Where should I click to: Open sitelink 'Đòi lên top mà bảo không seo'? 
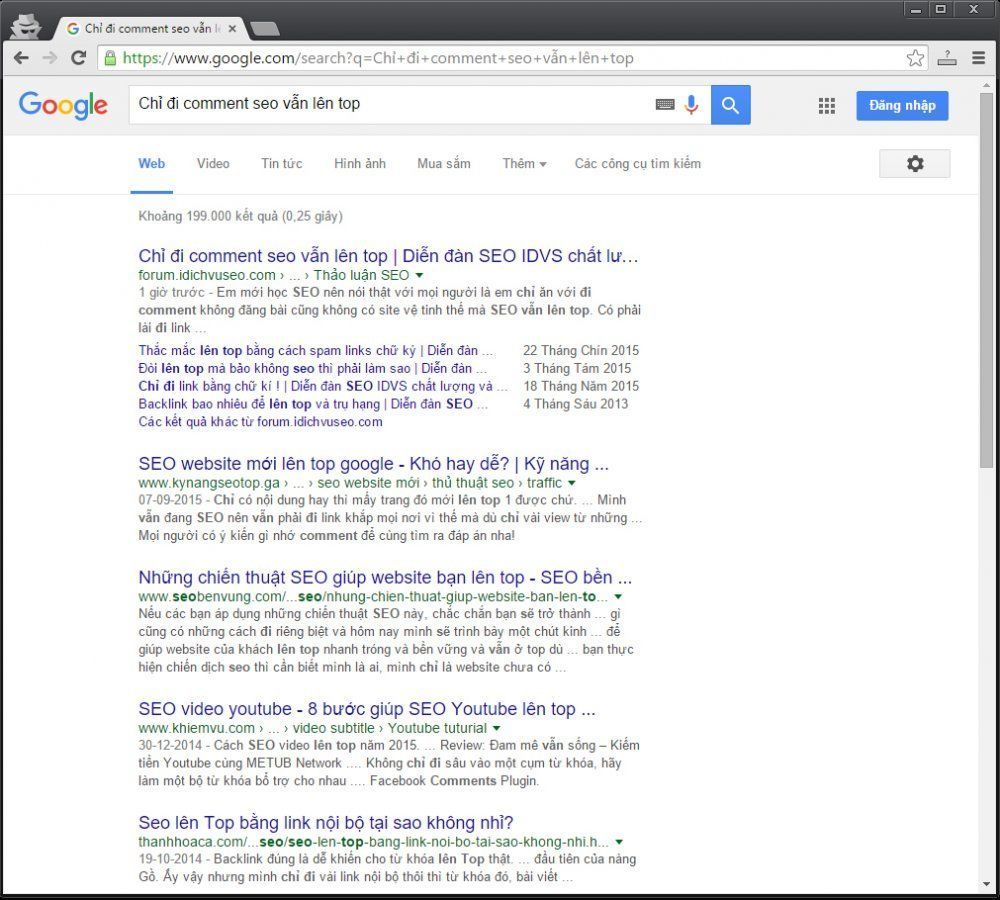click(x=312, y=368)
